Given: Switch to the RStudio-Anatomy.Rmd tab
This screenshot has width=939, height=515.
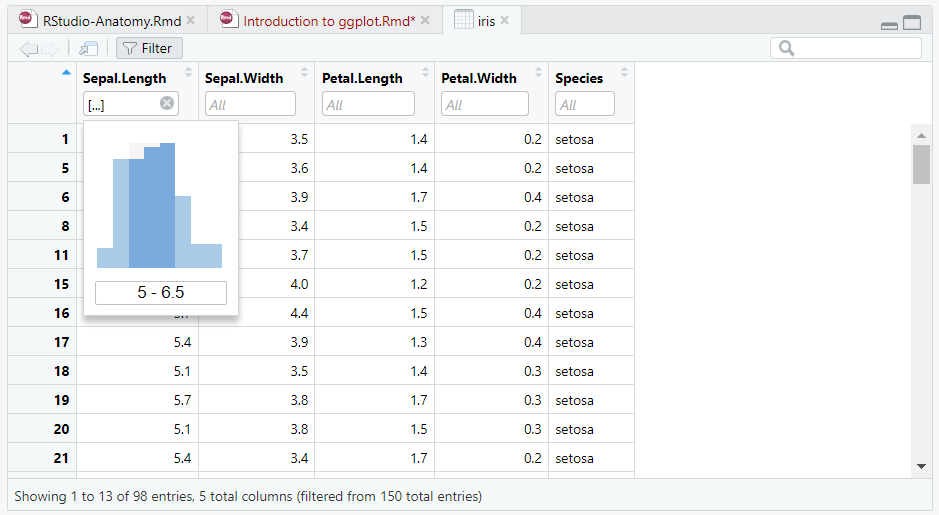Looking at the screenshot, I should (110, 20).
